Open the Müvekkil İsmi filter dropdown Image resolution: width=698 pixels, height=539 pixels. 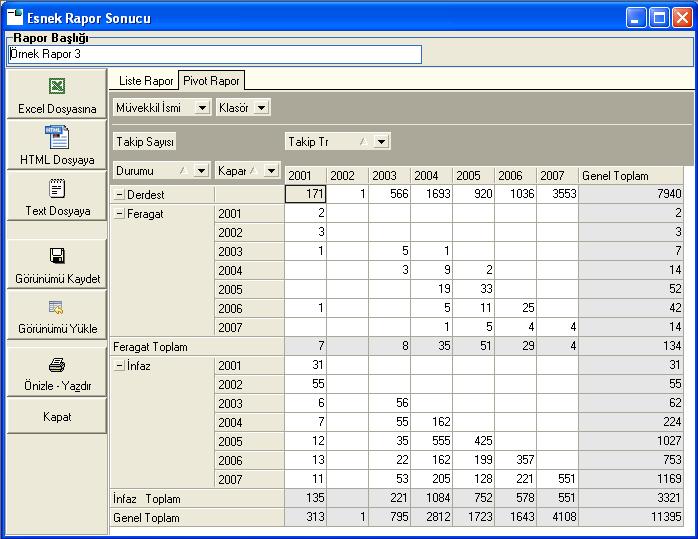202,108
